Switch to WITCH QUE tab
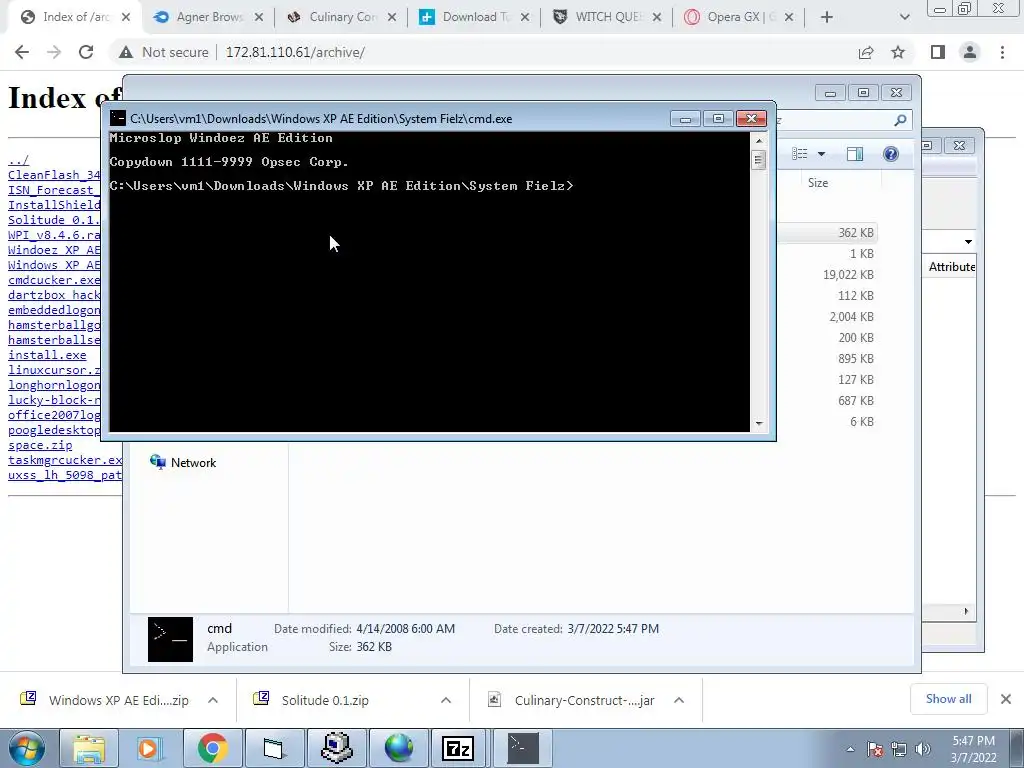Image resolution: width=1024 pixels, height=768 pixels. click(x=608, y=17)
